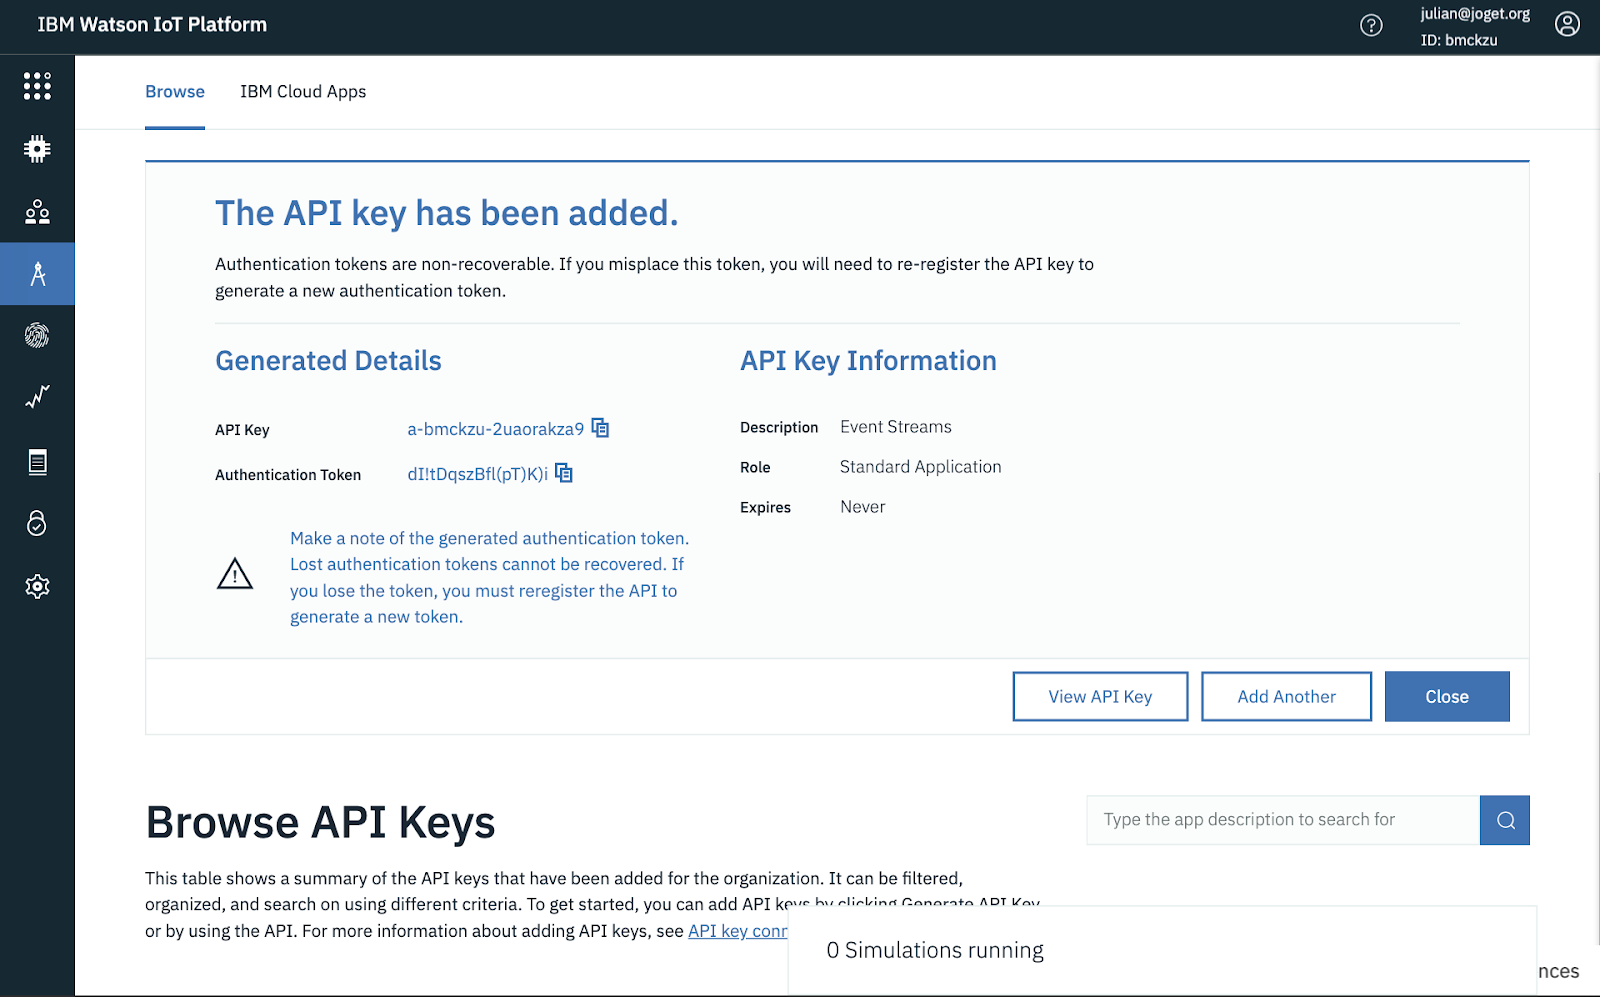Click the search magnifier button
The height and width of the screenshot is (997, 1600).
click(1505, 820)
